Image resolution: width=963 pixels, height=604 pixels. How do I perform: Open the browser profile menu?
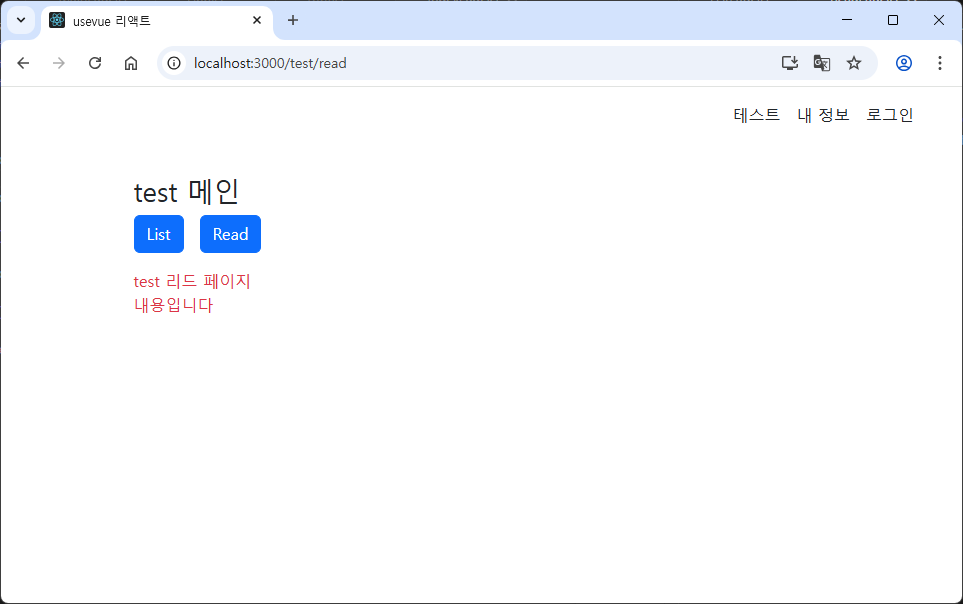coord(903,62)
